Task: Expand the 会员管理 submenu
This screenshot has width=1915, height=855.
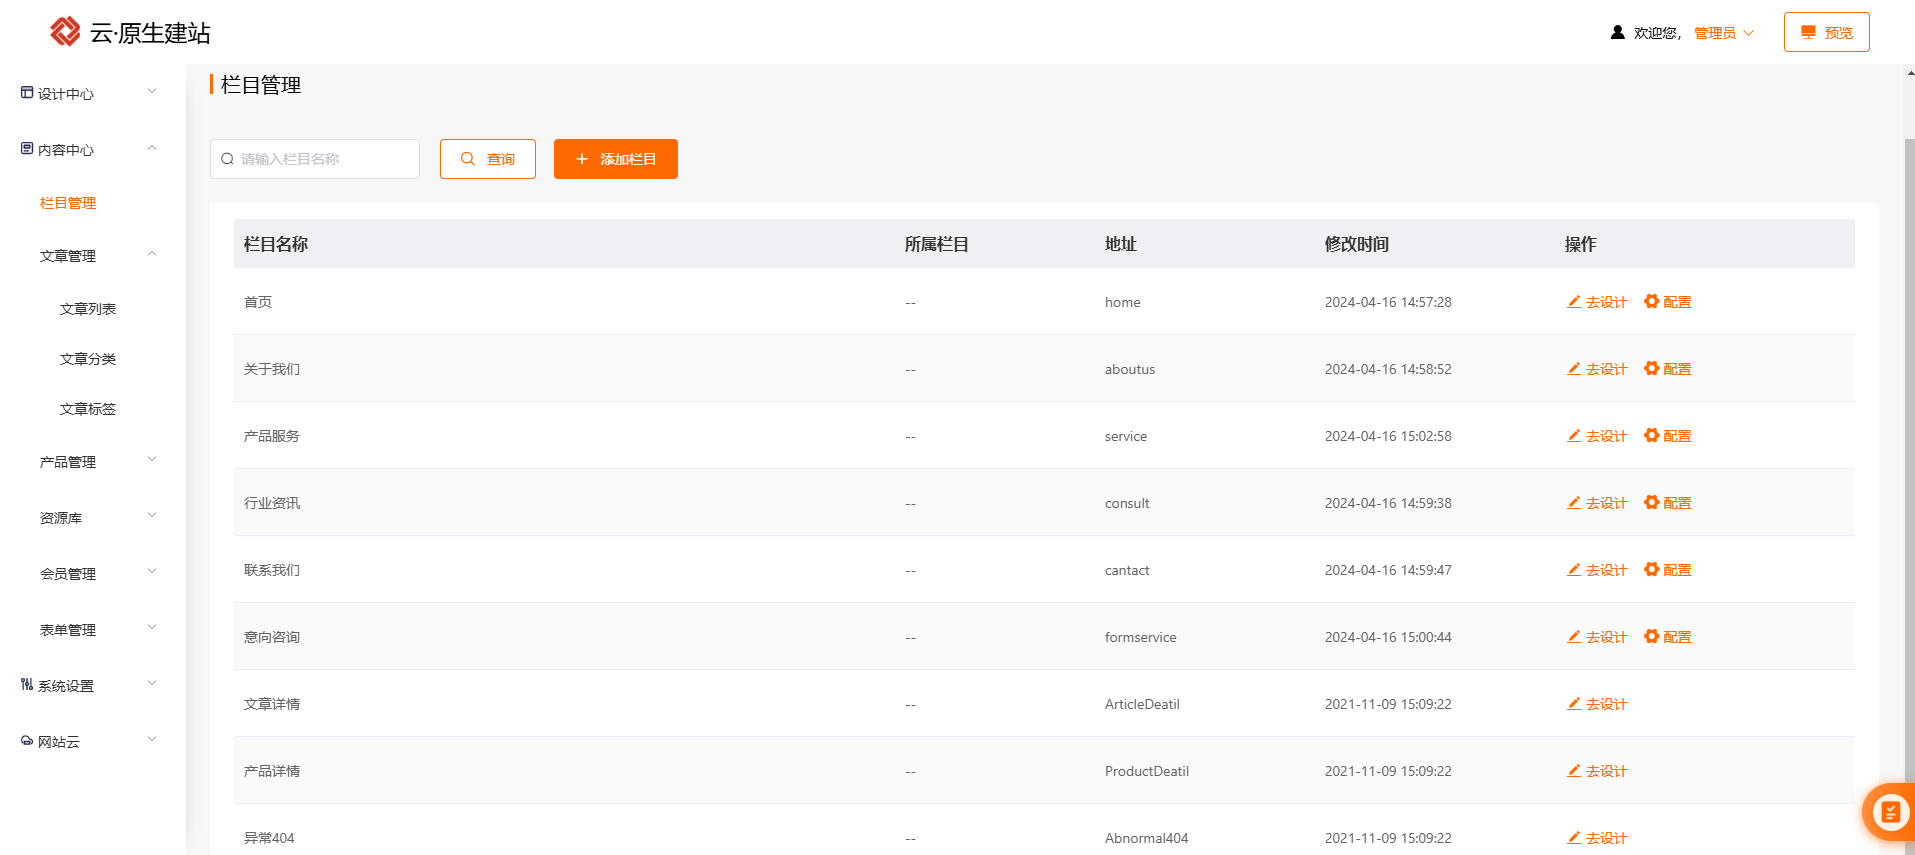Action: point(152,573)
